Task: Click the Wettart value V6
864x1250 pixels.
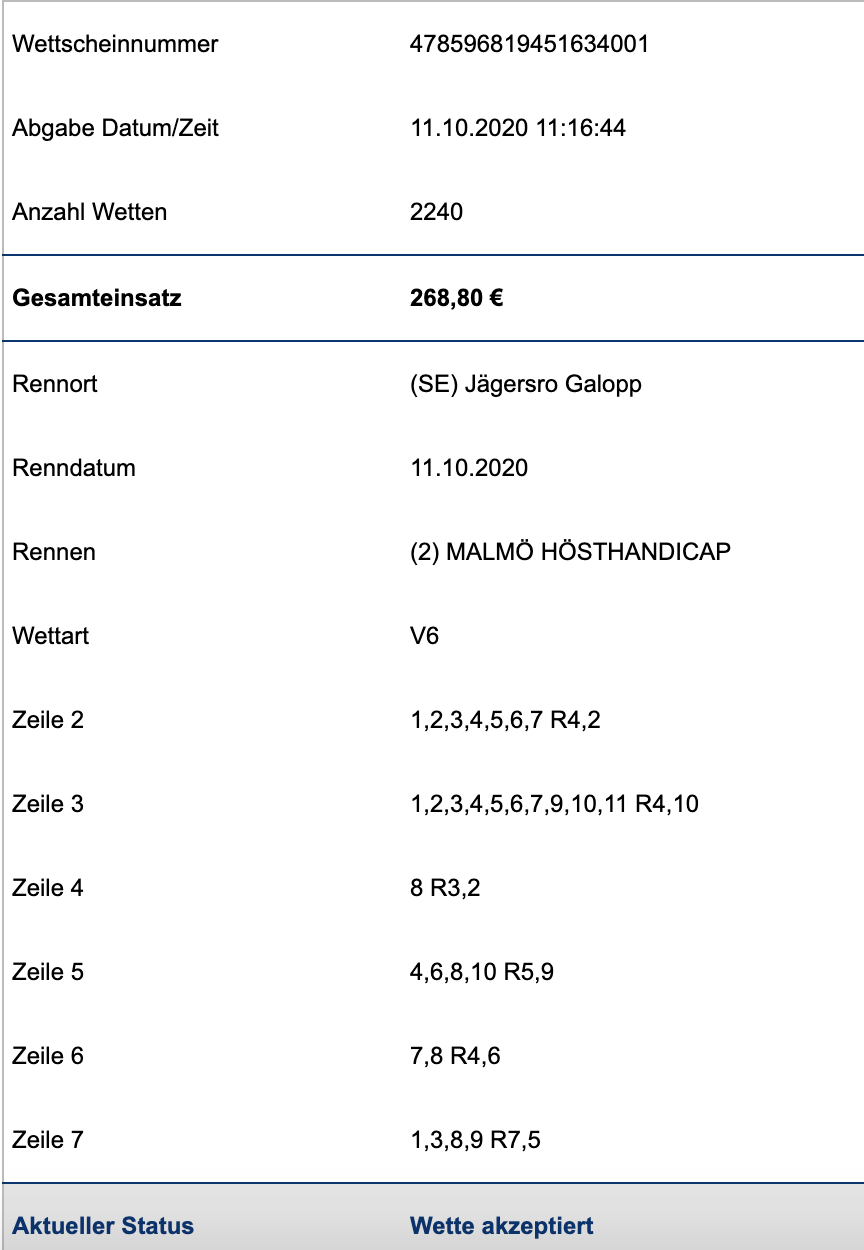Action: point(424,636)
